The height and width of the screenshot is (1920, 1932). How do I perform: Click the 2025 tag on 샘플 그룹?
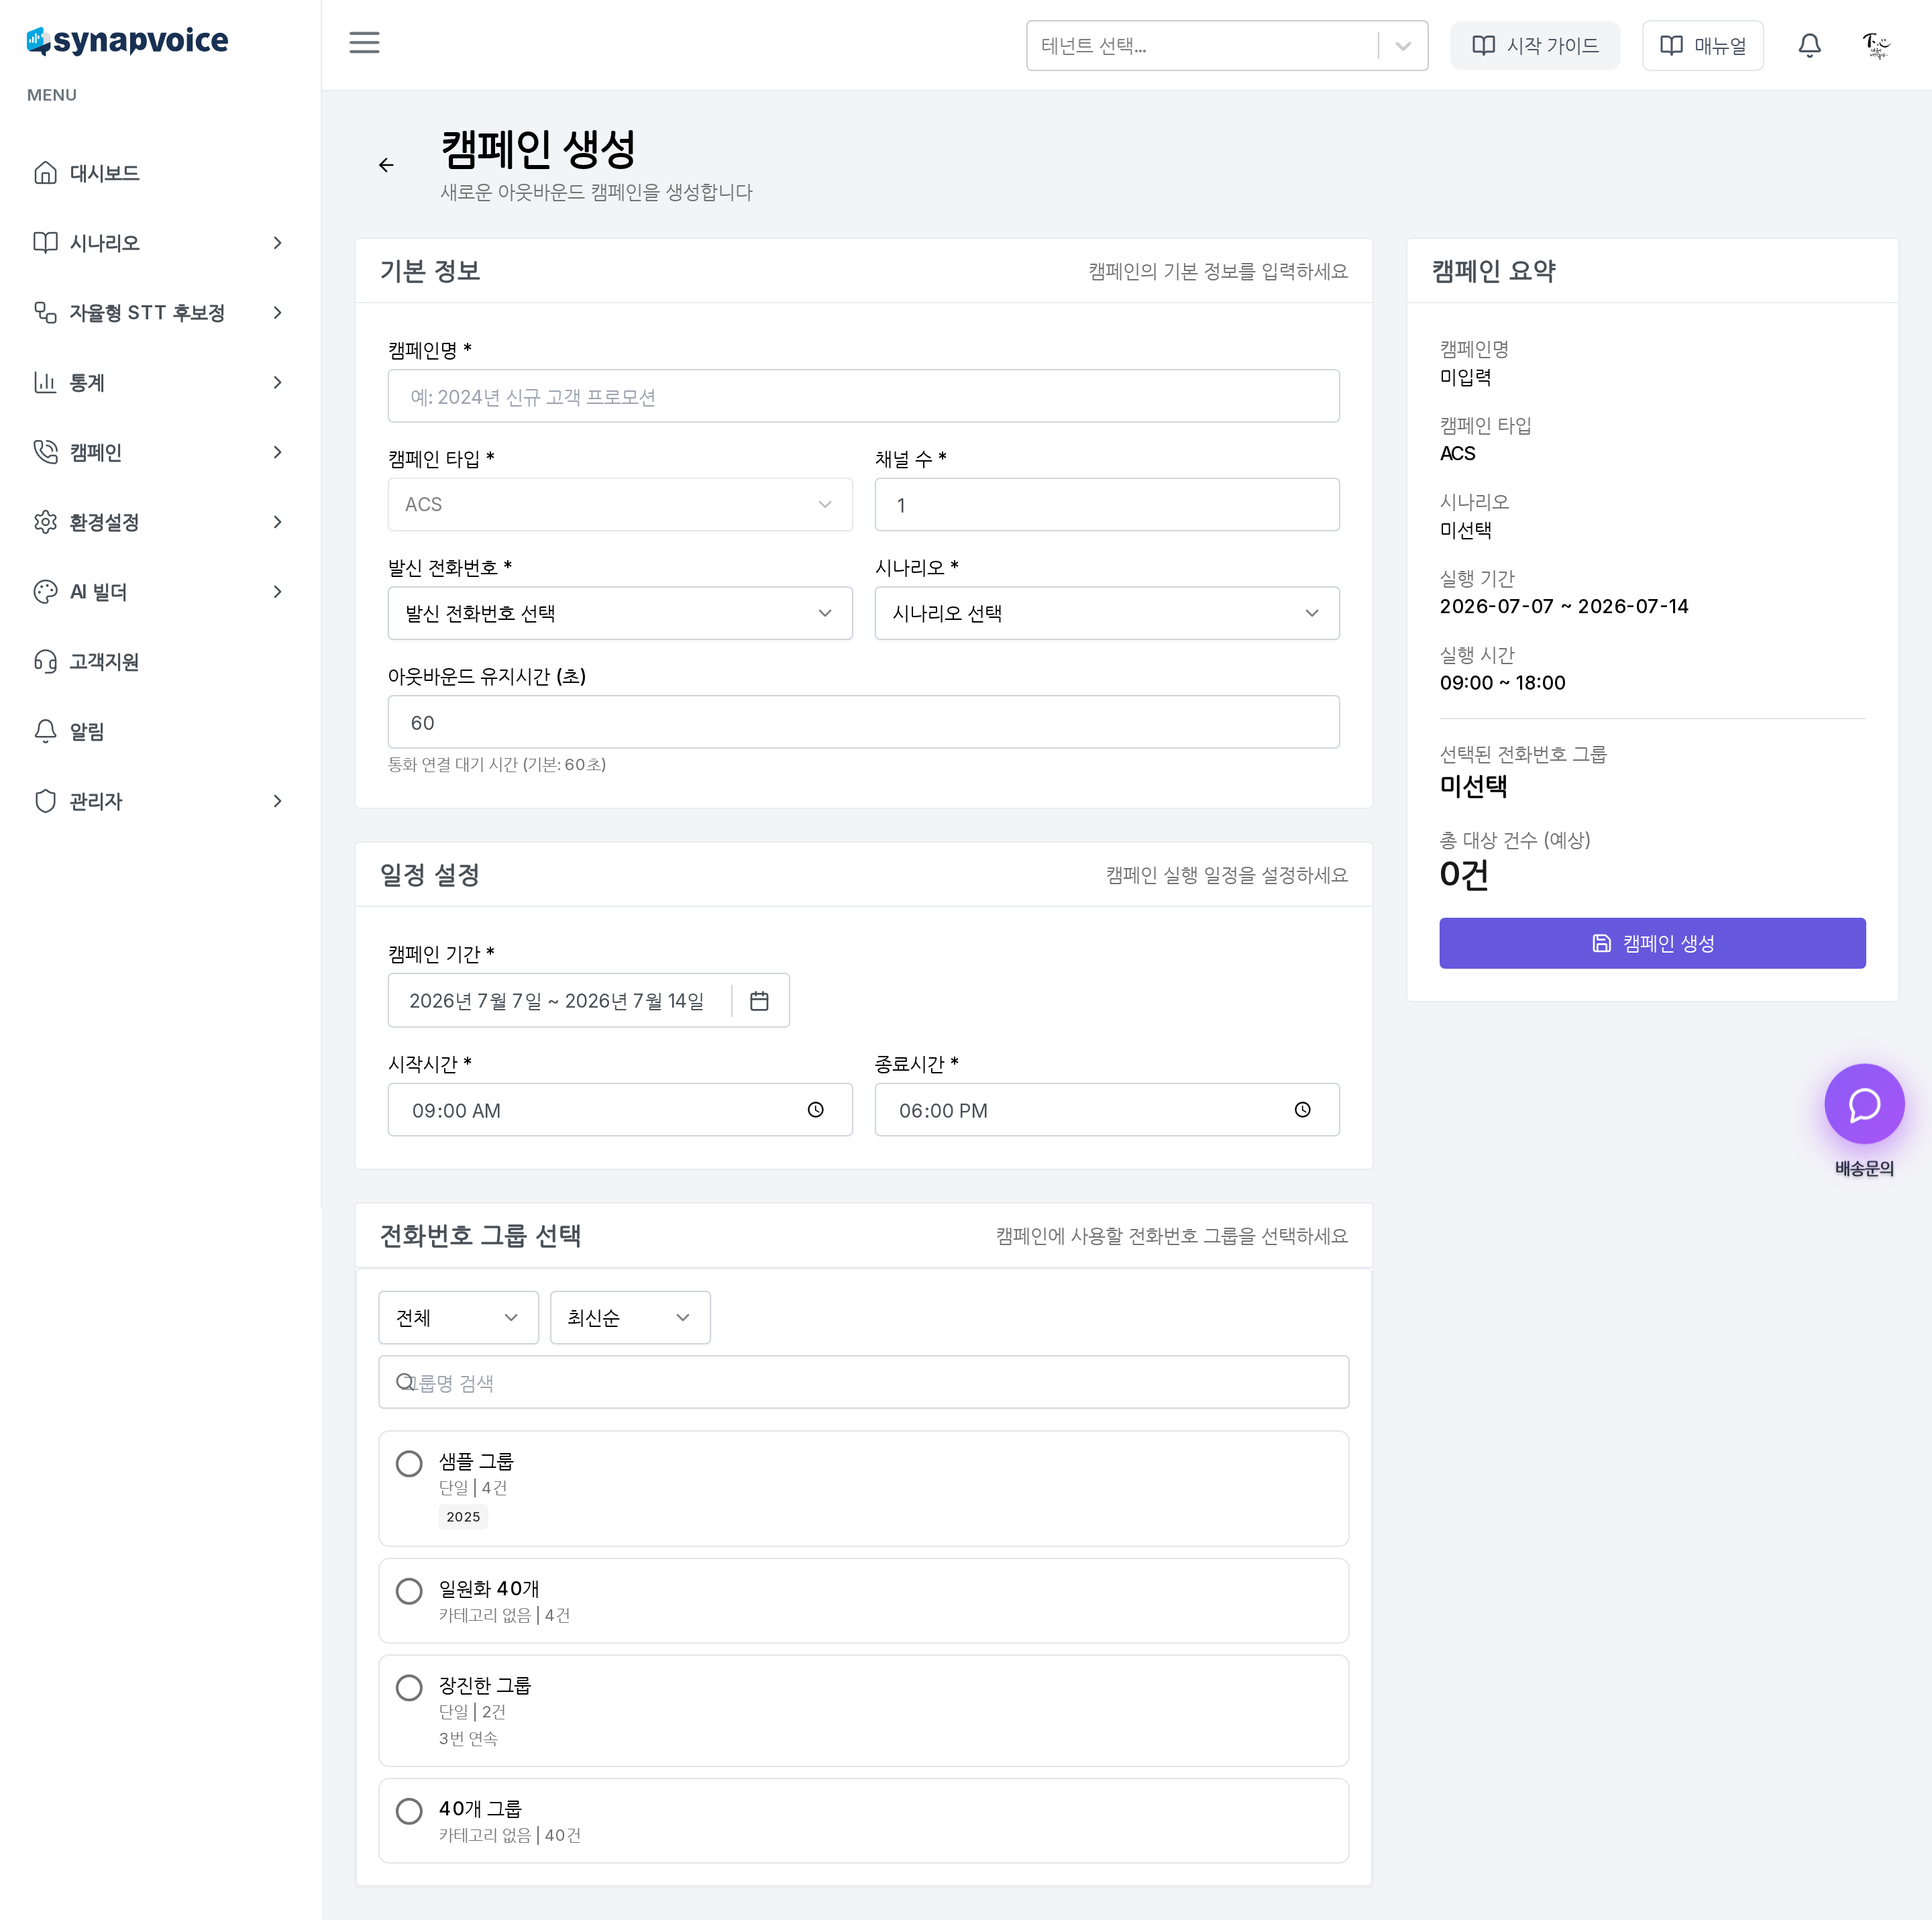(463, 1517)
